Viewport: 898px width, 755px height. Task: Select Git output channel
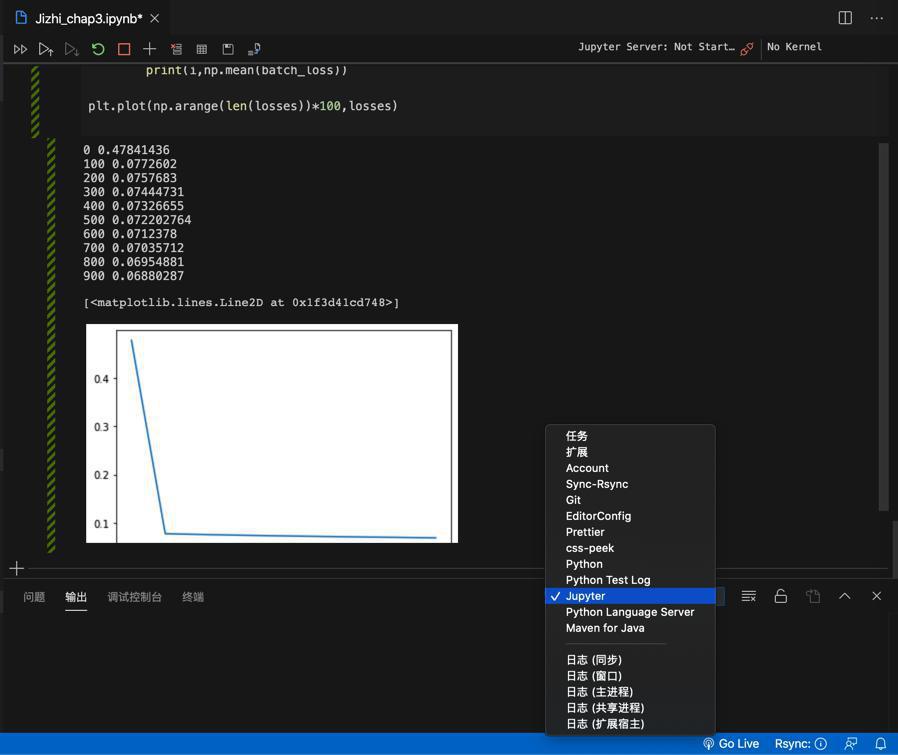click(x=631, y=500)
